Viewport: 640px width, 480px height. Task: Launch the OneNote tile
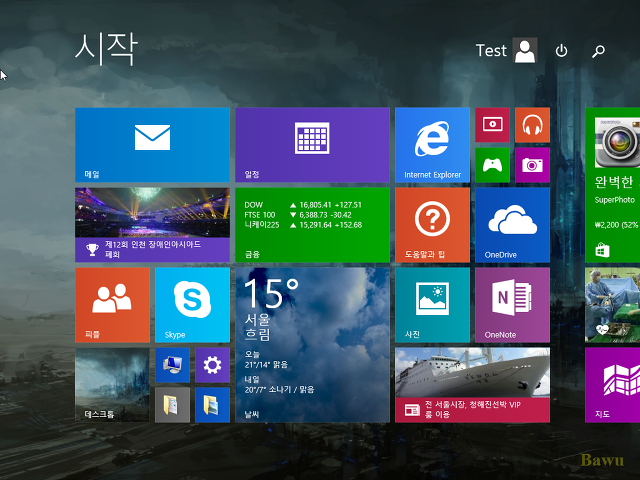click(512, 305)
